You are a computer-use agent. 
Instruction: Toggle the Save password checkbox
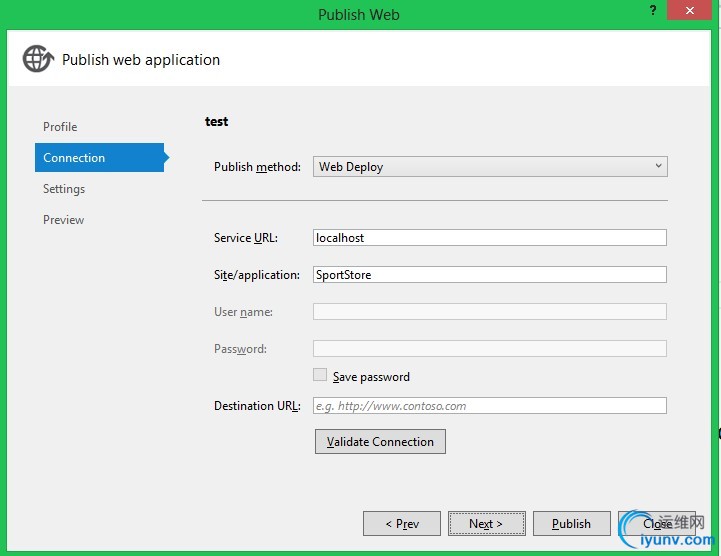click(320, 375)
